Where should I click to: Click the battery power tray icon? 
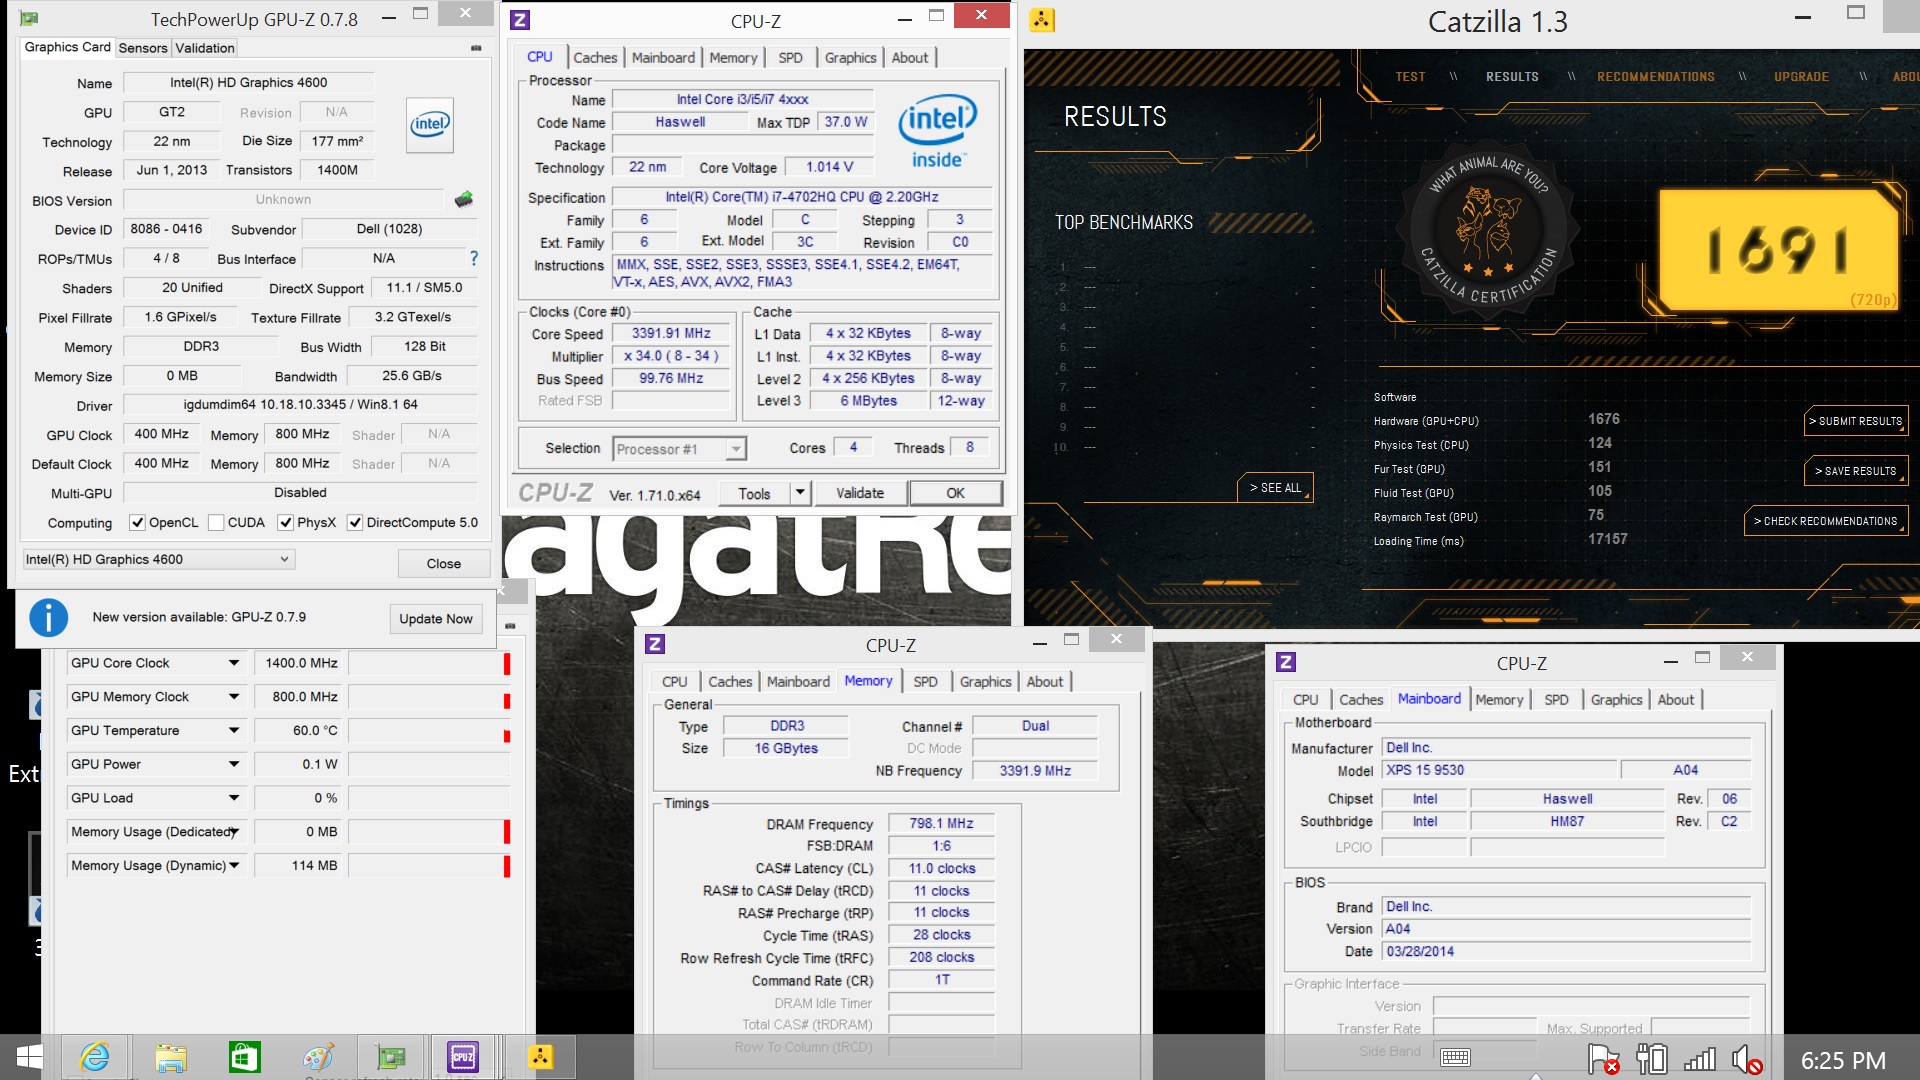click(x=1651, y=1059)
